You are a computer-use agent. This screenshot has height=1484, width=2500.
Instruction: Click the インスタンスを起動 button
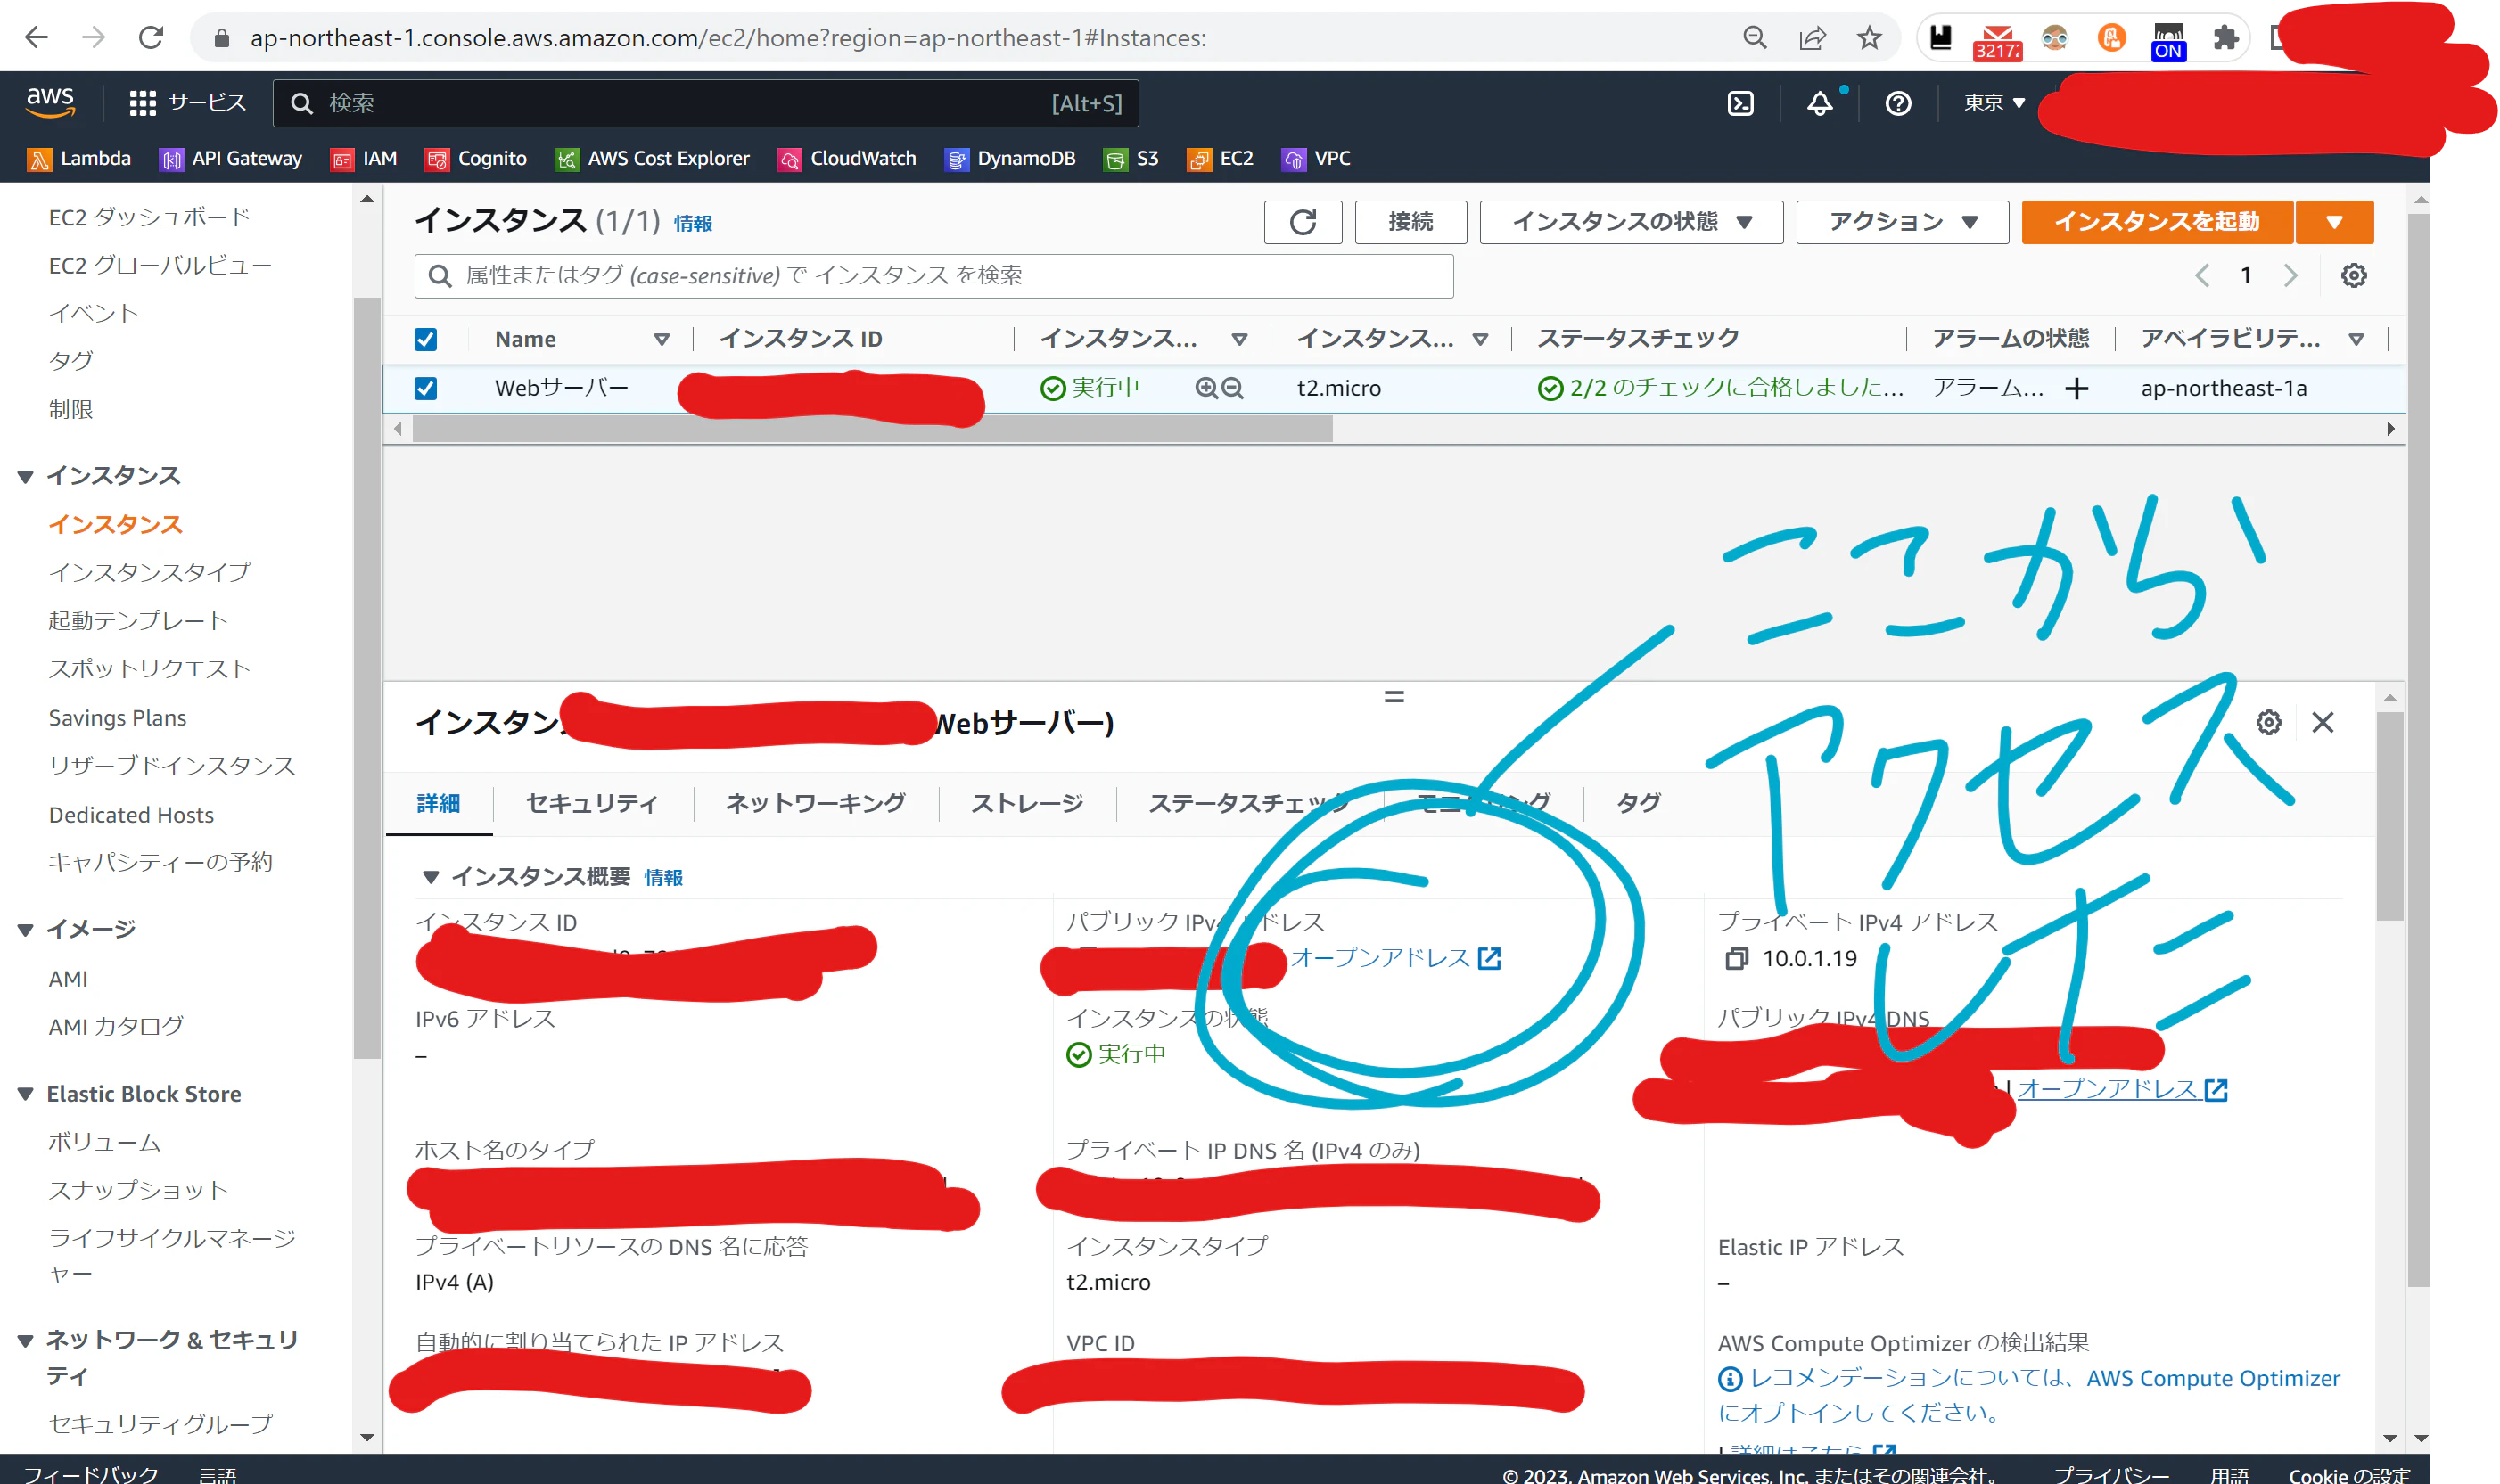[2156, 222]
